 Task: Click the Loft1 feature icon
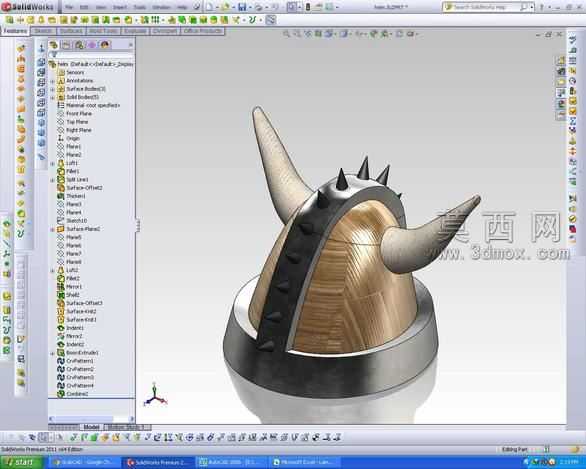tap(61, 163)
